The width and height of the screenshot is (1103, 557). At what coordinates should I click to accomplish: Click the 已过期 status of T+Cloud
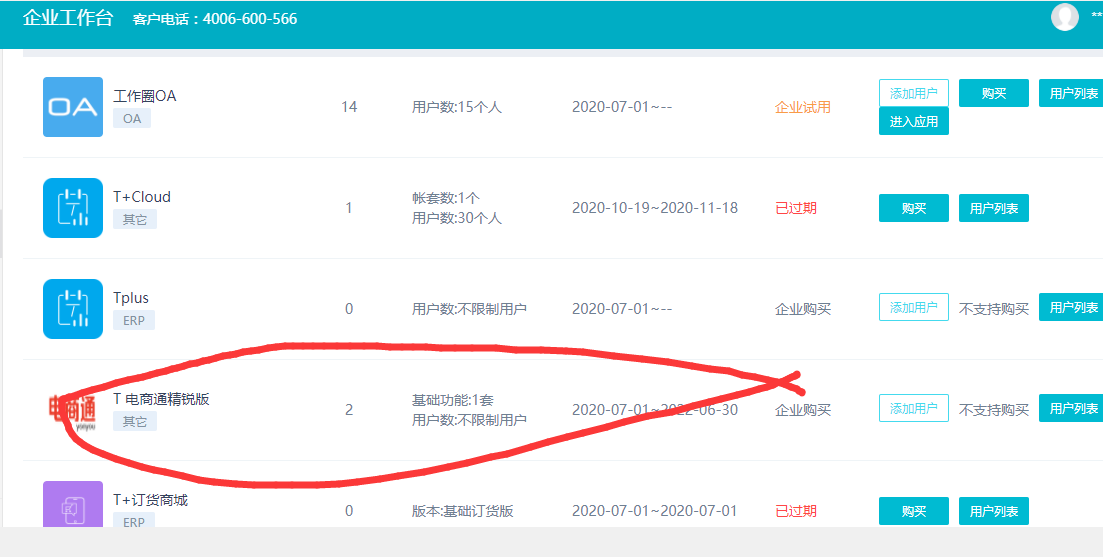(x=796, y=208)
